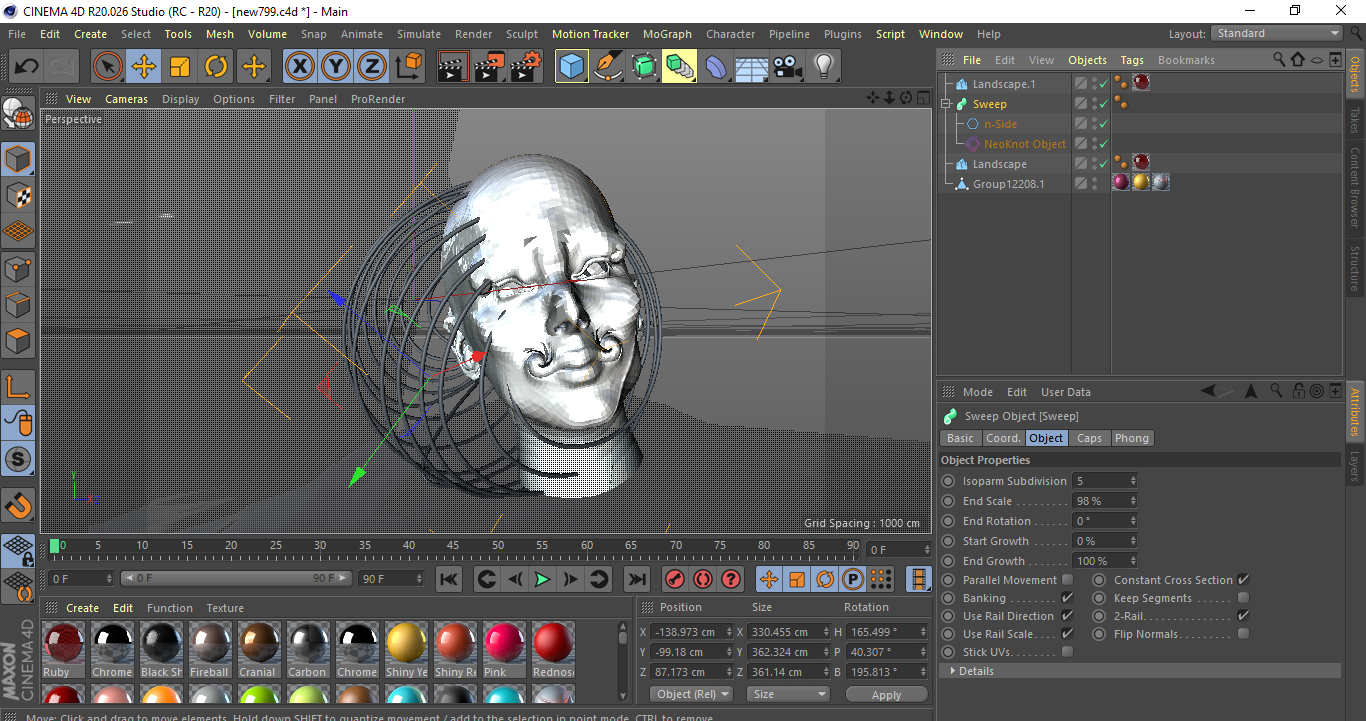Viewport: 1366px width, 721px height.
Task: Toggle Flip Normals checkbox
Action: tap(1243, 634)
